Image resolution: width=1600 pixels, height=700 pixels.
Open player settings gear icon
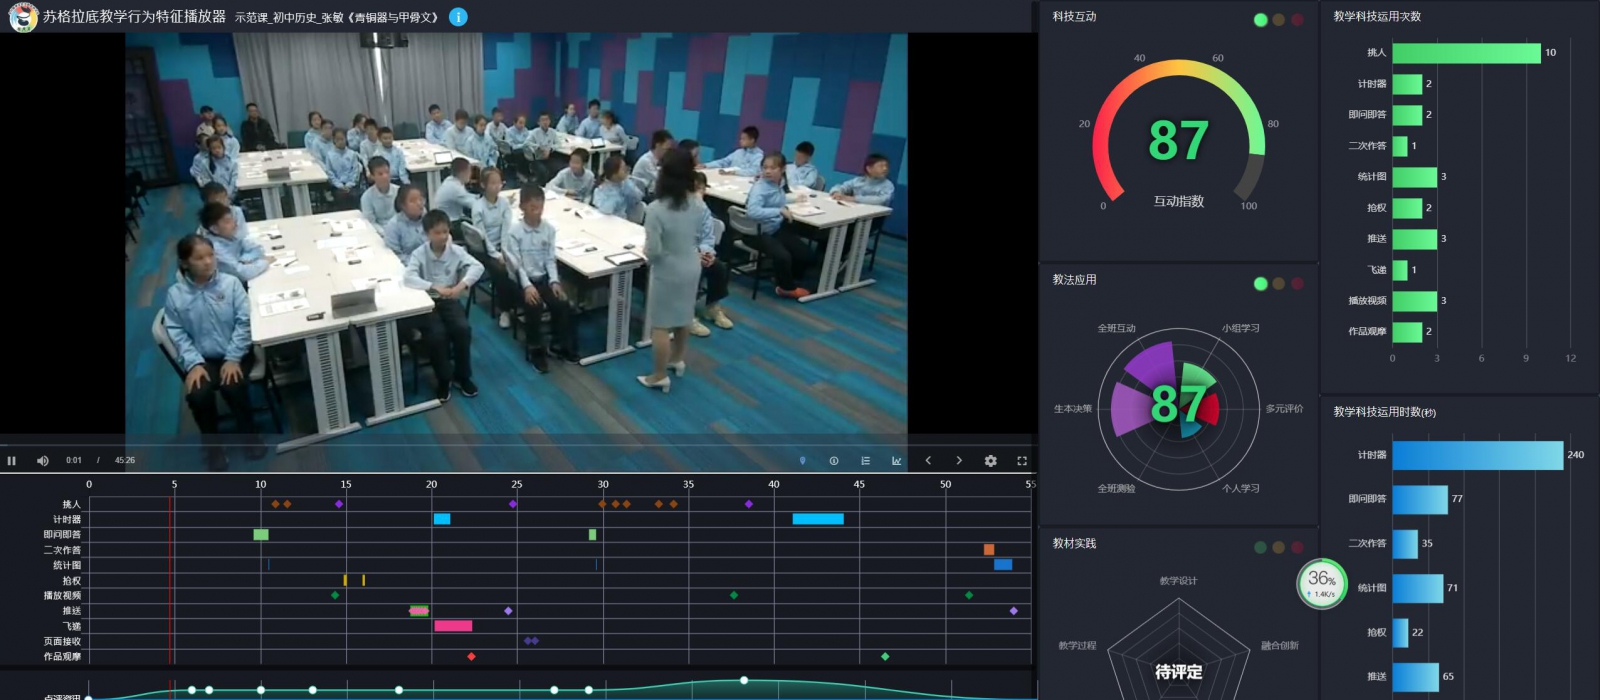point(990,461)
